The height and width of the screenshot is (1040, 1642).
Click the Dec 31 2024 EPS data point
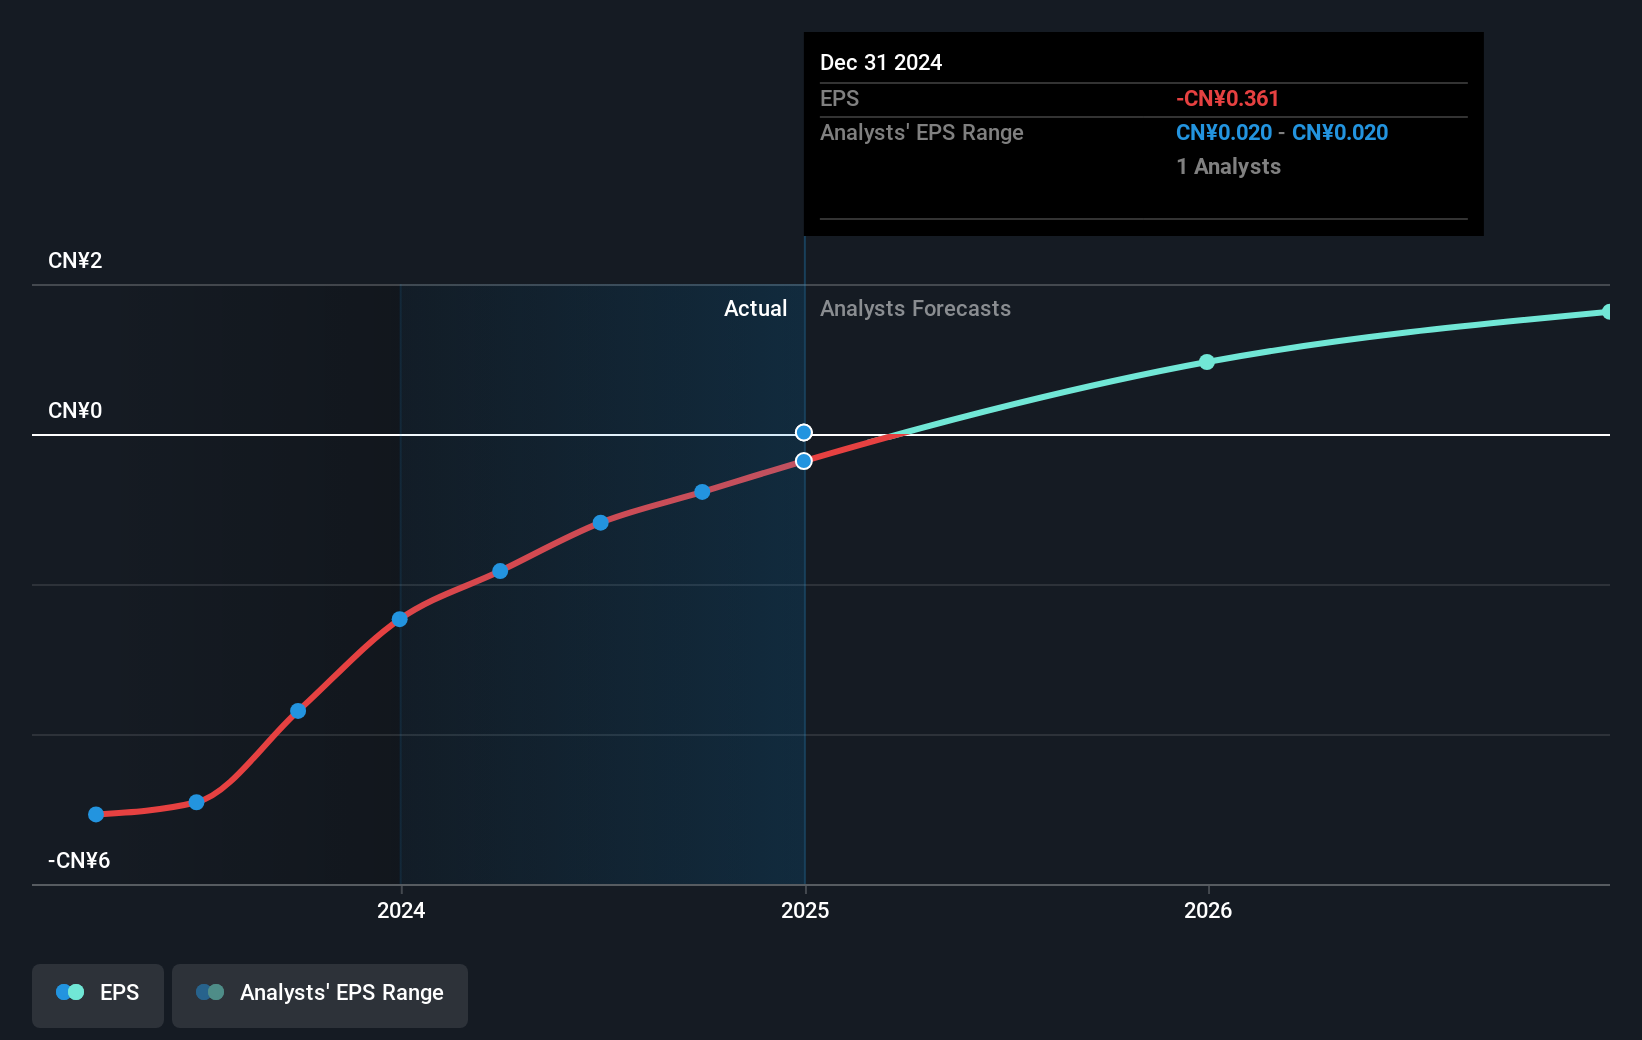tap(804, 461)
